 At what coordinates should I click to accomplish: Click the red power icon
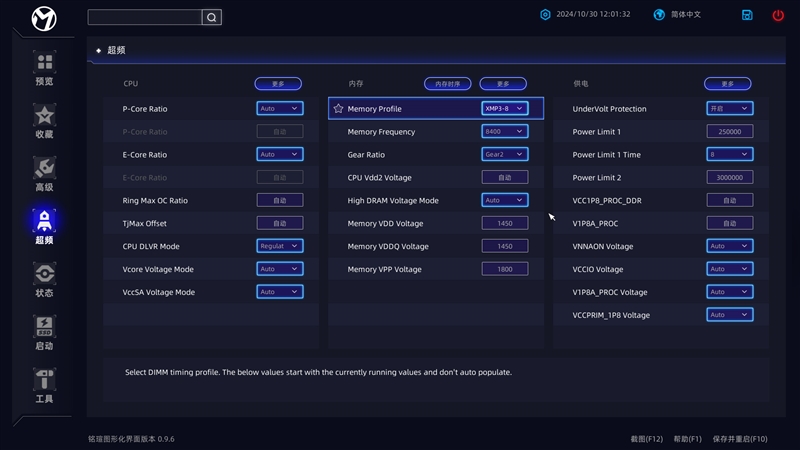pos(778,15)
